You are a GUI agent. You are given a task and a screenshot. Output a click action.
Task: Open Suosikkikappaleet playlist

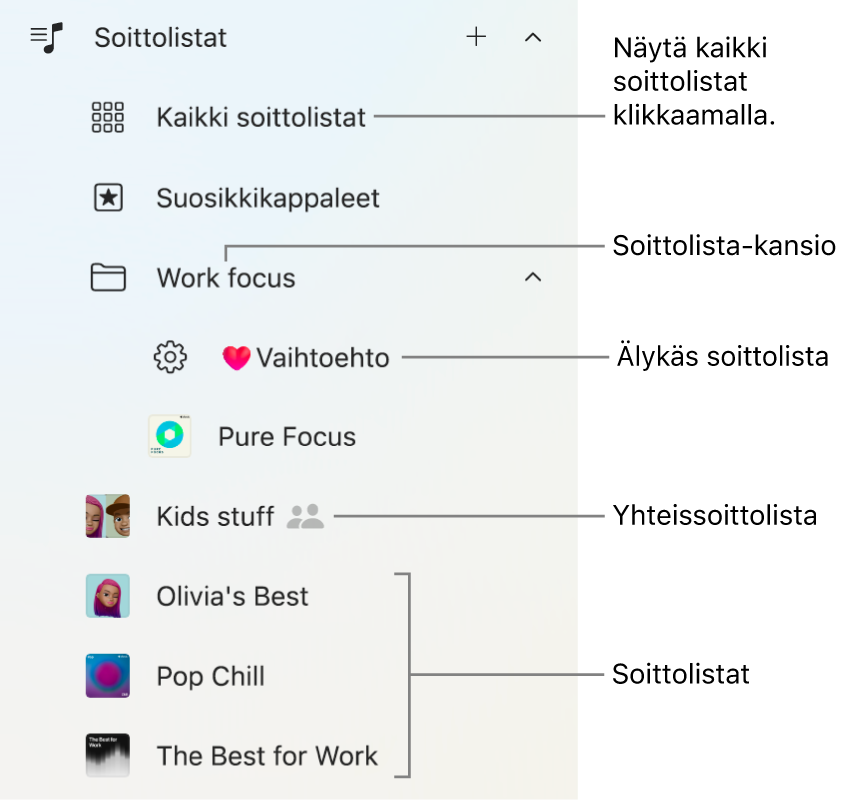click(268, 198)
